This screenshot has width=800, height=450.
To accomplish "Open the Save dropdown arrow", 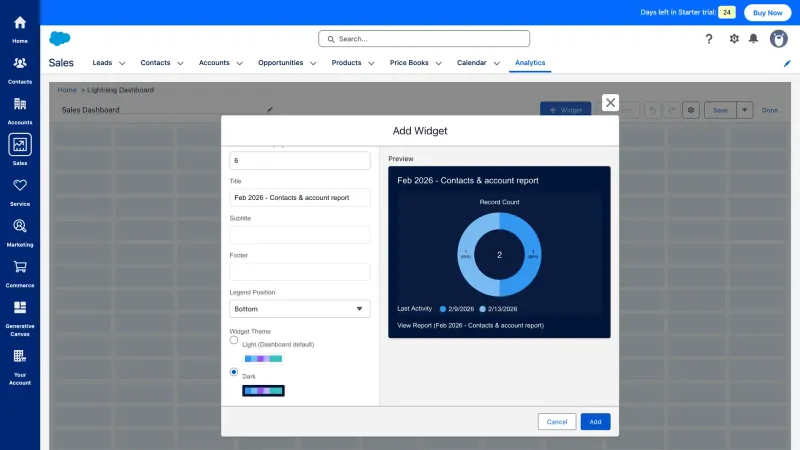I will click(x=744, y=110).
